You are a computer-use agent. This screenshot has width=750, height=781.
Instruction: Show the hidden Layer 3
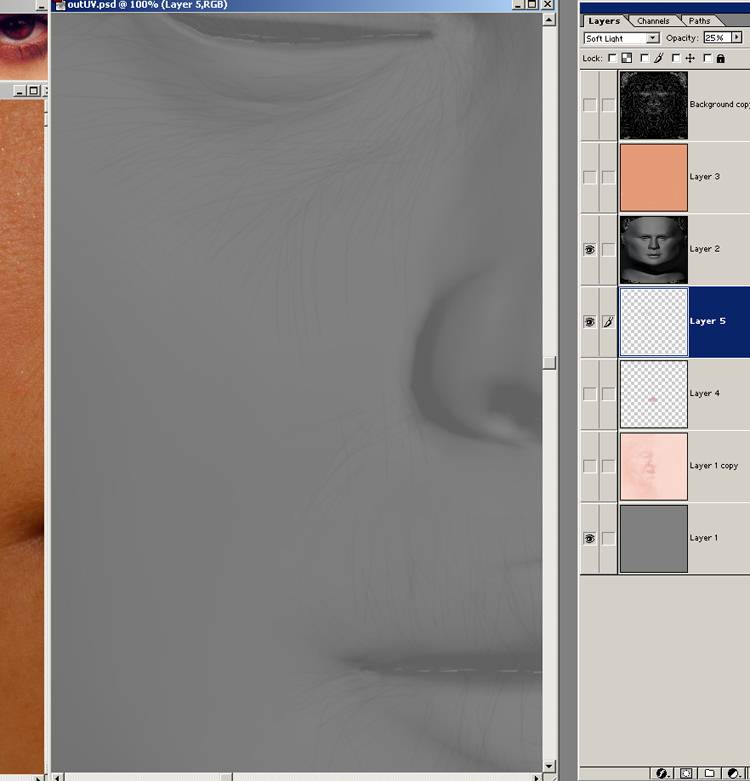tap(589, 177)
